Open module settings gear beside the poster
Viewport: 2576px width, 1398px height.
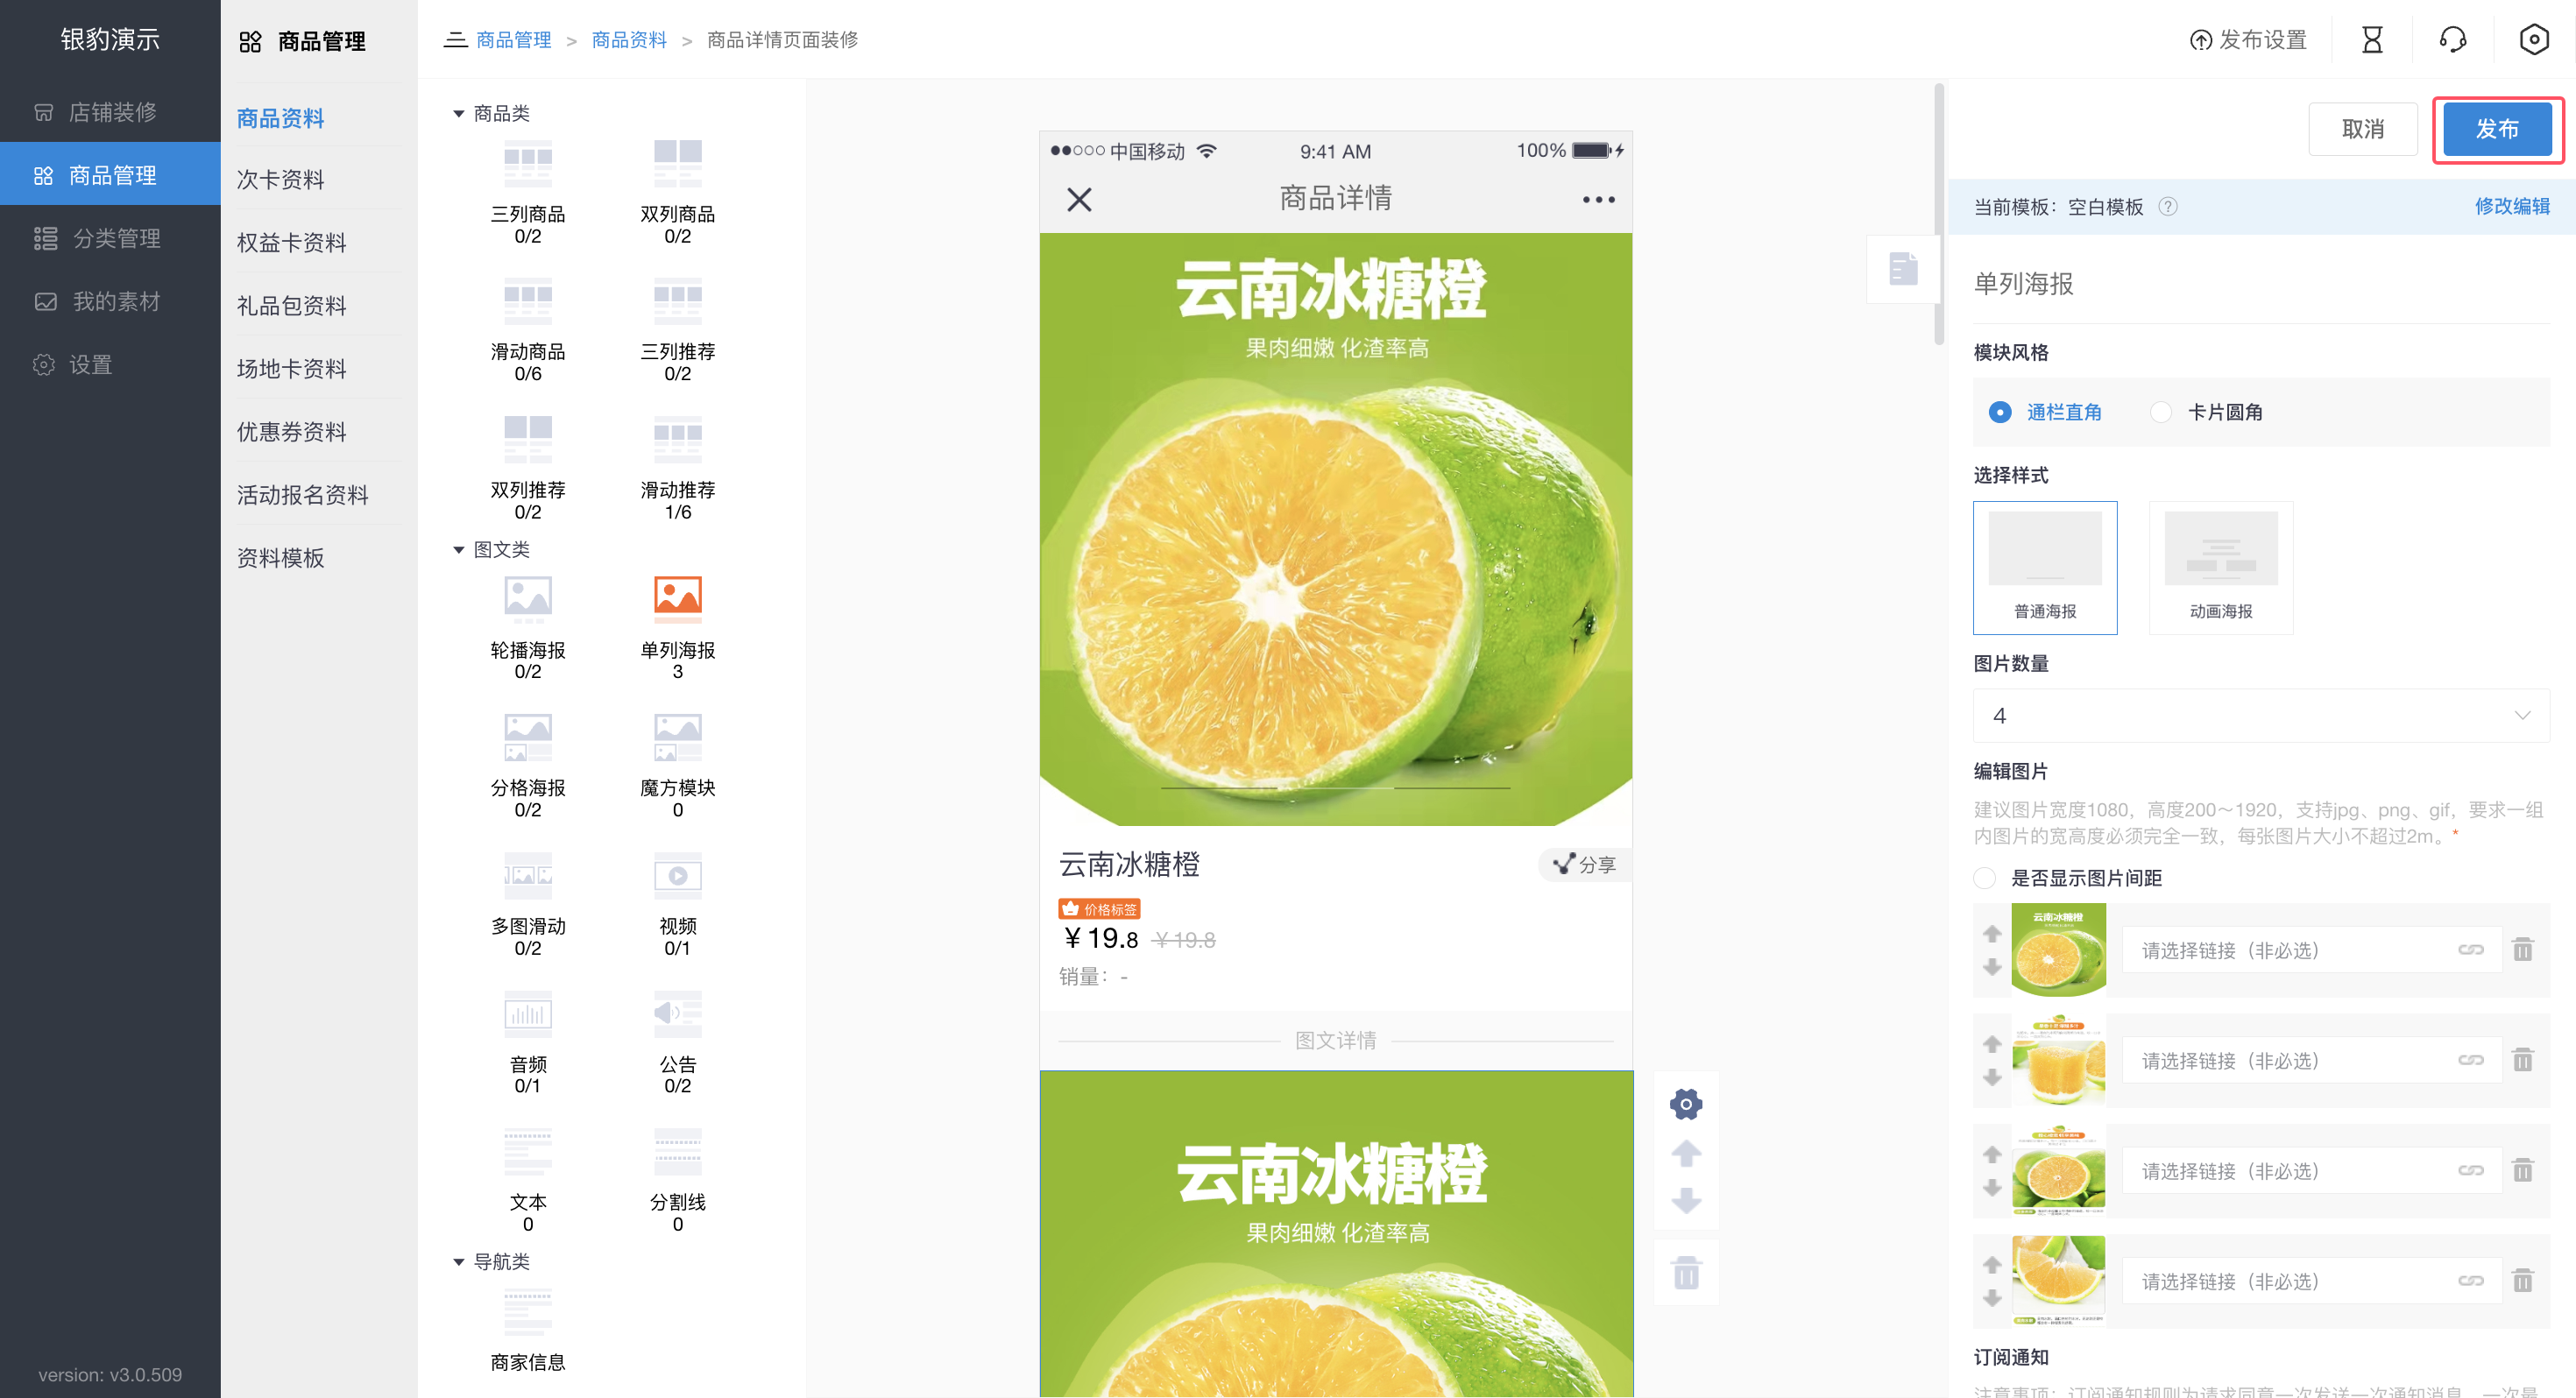pos(1686,1104)
